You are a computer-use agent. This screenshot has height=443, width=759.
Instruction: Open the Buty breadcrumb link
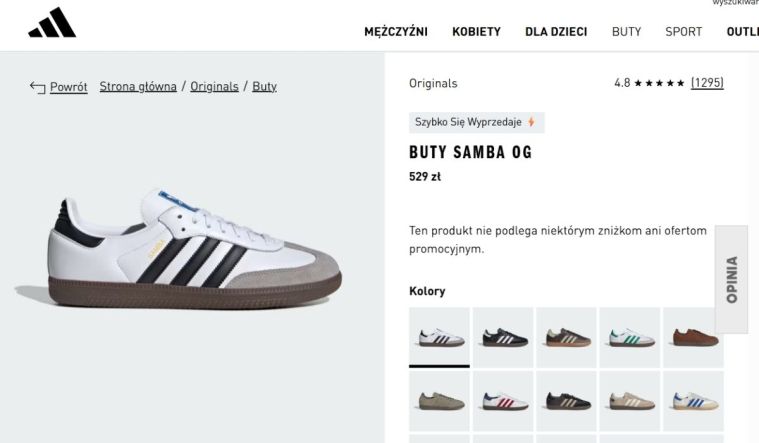tap(264, 87)
